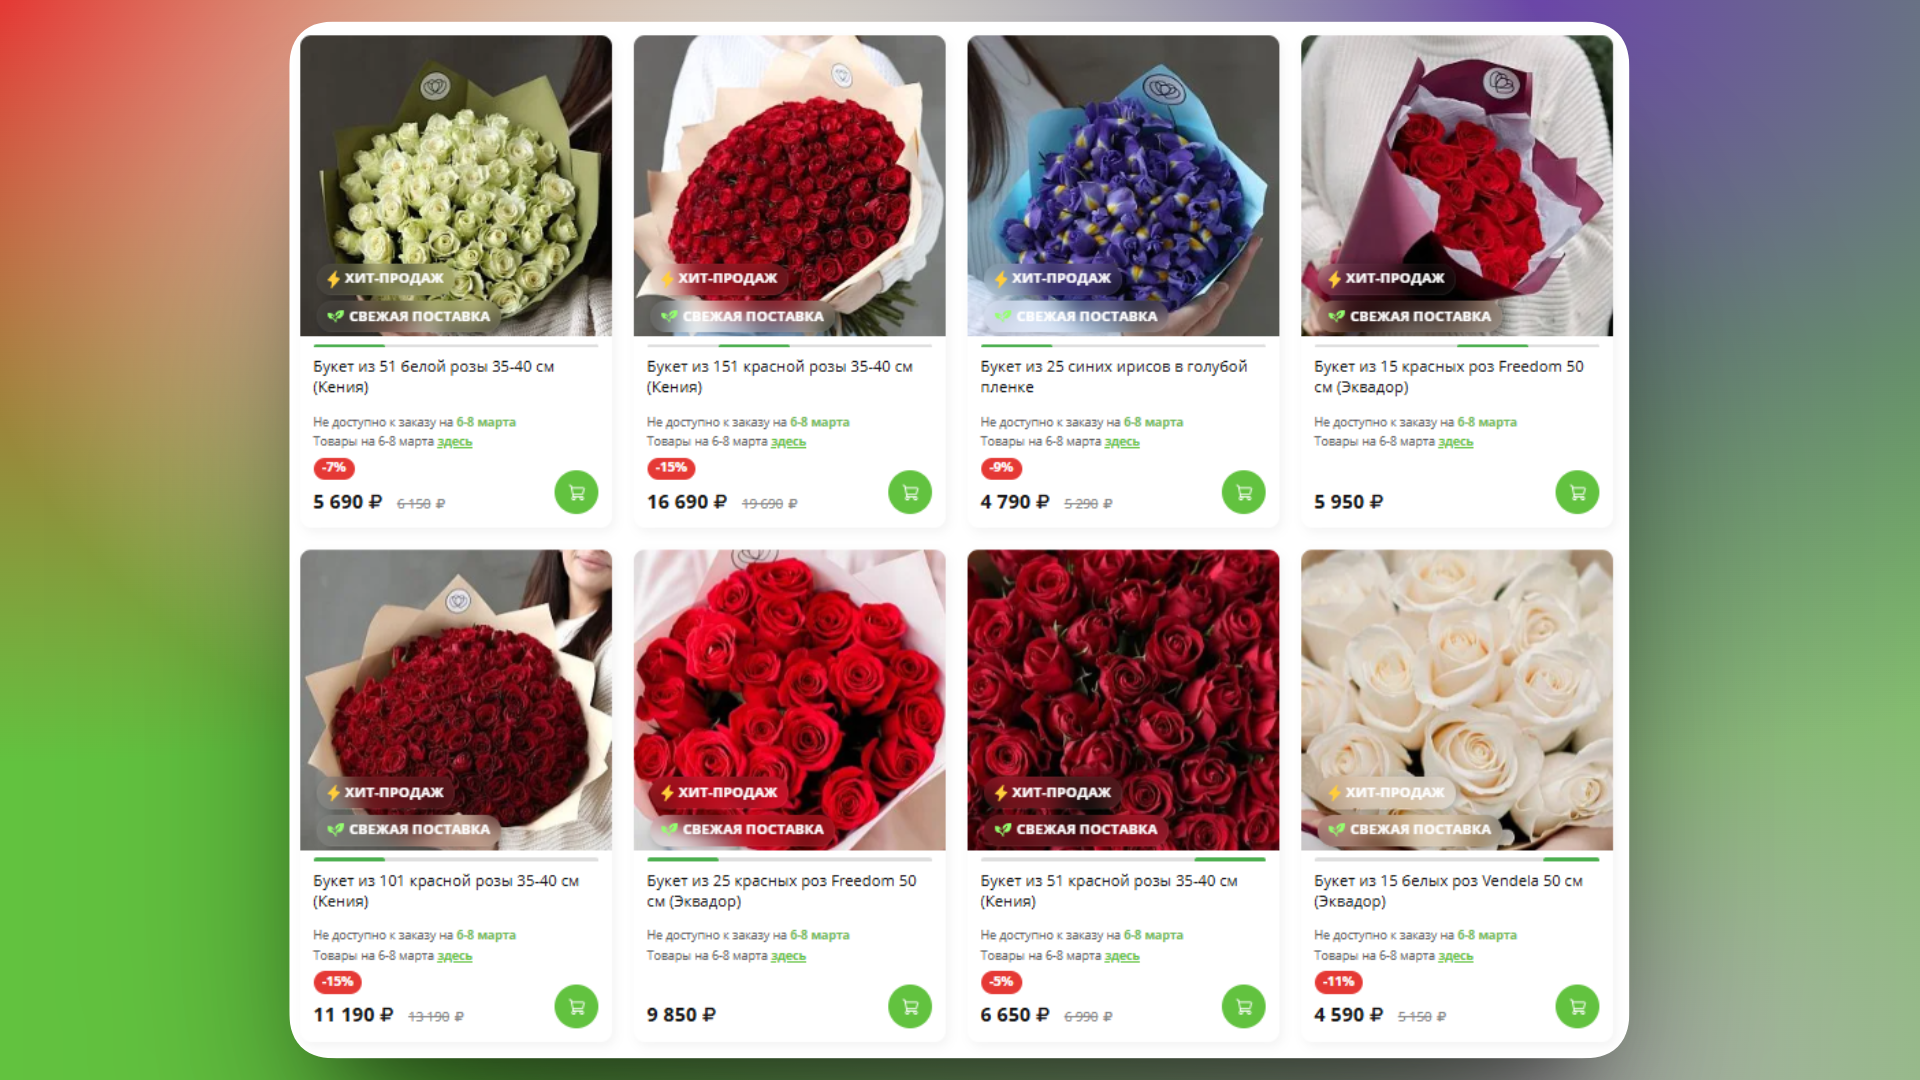Add 25 red Freedom roses to cart
1920x1080 pixels.
click(910, 1006)
